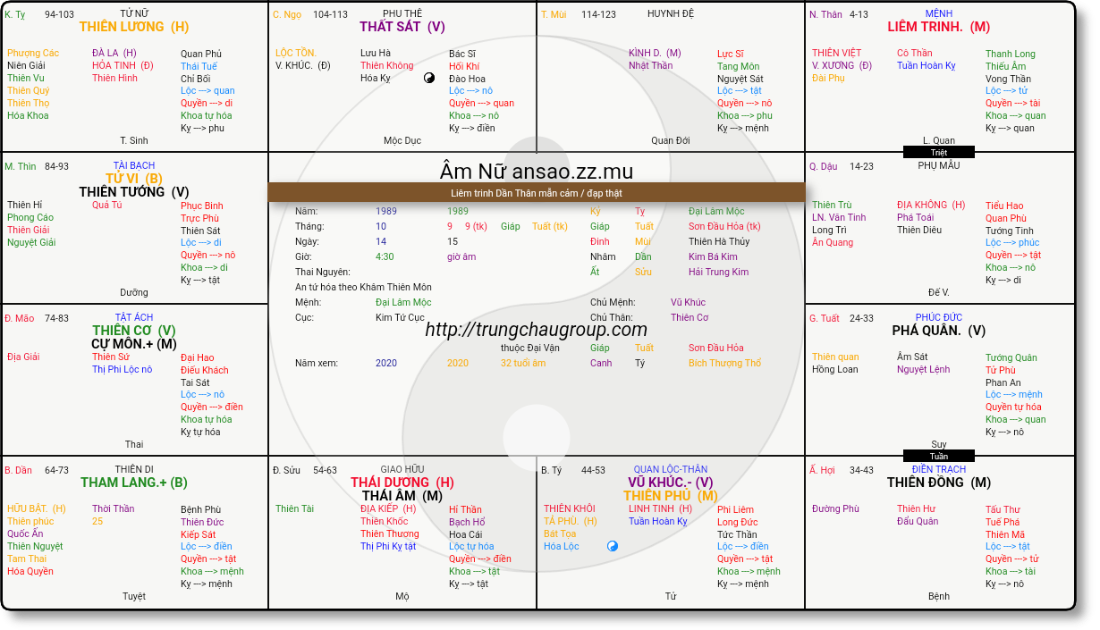Image resolution: width=1100 pixels, height=630 pixels.
Task: Click the PHÁ QUÂN (V) star heading
Action: pyautogui.click(x=938, y=331)
